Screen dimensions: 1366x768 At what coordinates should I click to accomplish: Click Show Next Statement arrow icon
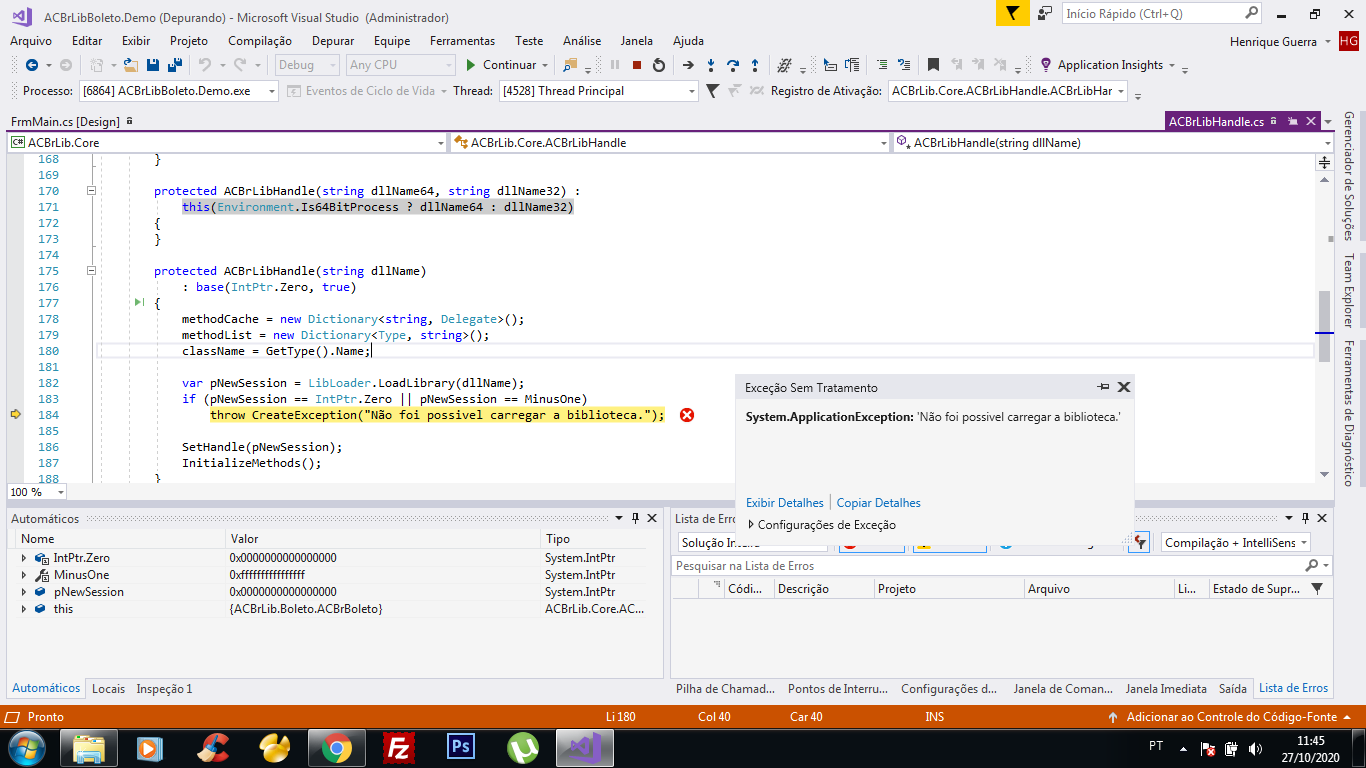tap(688, 65)
